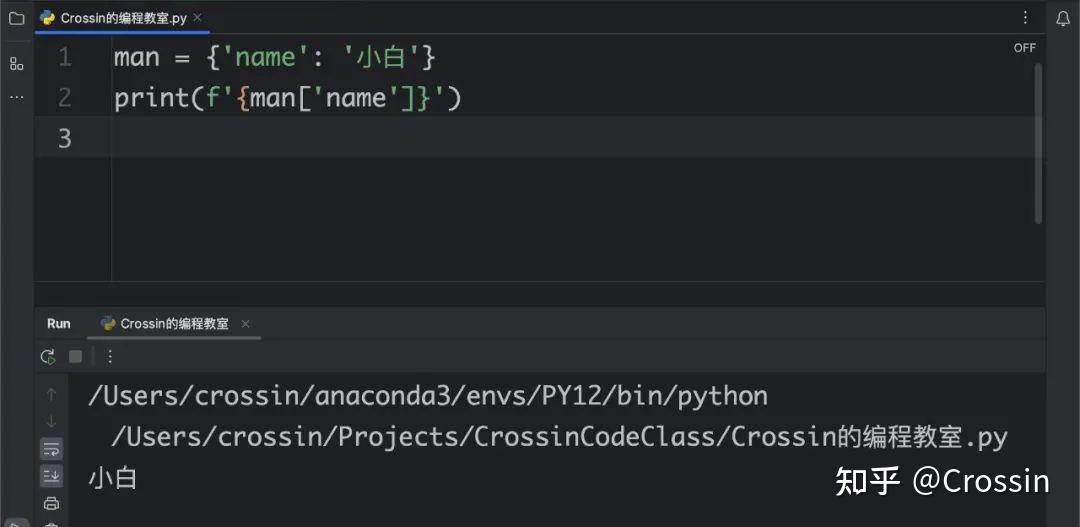Toggle scroll to end of console
Image resolution: width=1080 pixels, height=527 pixels.
click(x=51, y=475)
